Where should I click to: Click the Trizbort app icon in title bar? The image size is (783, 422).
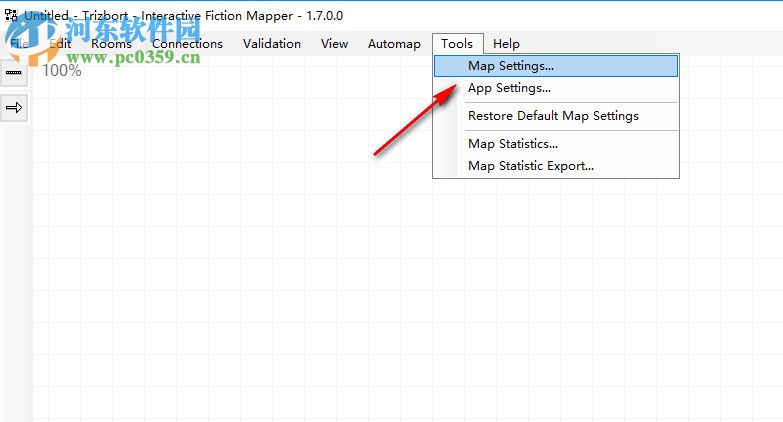pos(11,15)
